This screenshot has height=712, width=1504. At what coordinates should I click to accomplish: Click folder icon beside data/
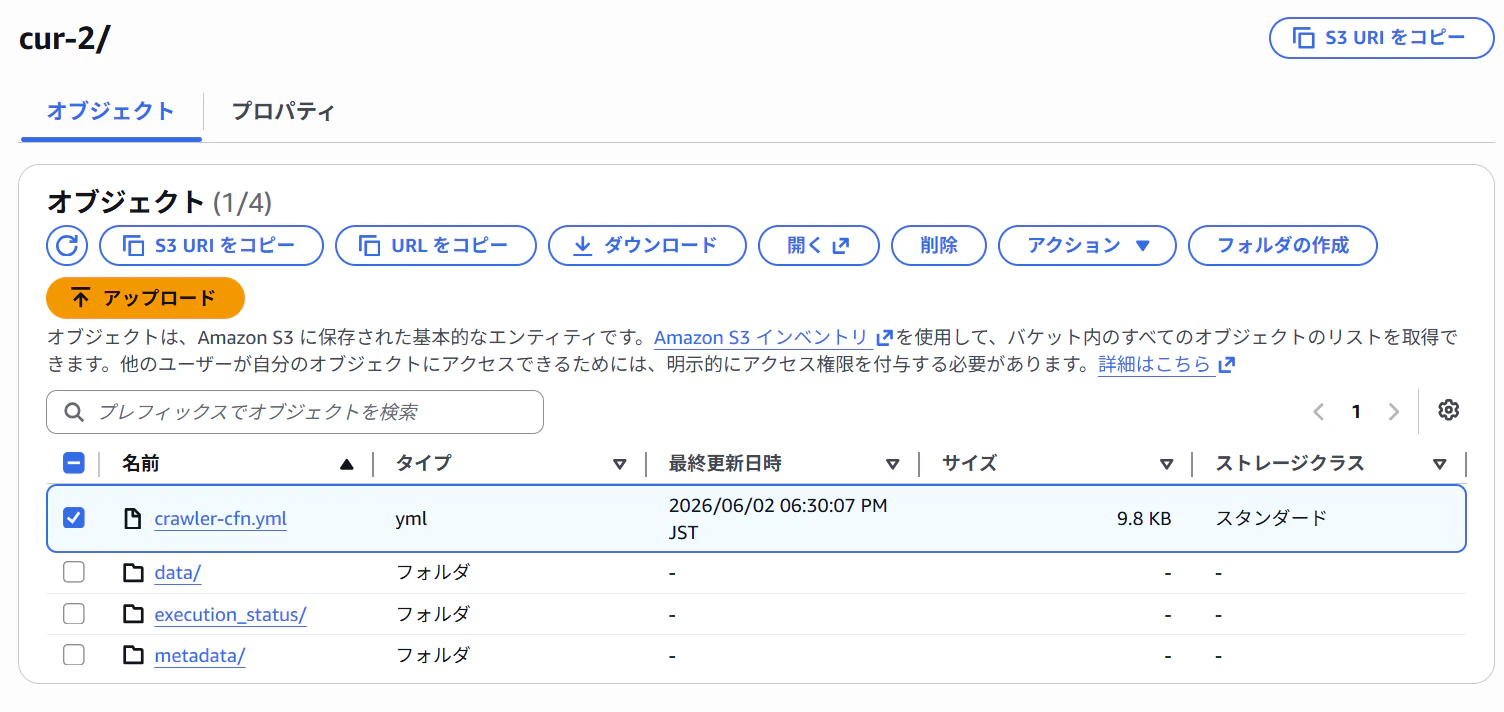133,573
